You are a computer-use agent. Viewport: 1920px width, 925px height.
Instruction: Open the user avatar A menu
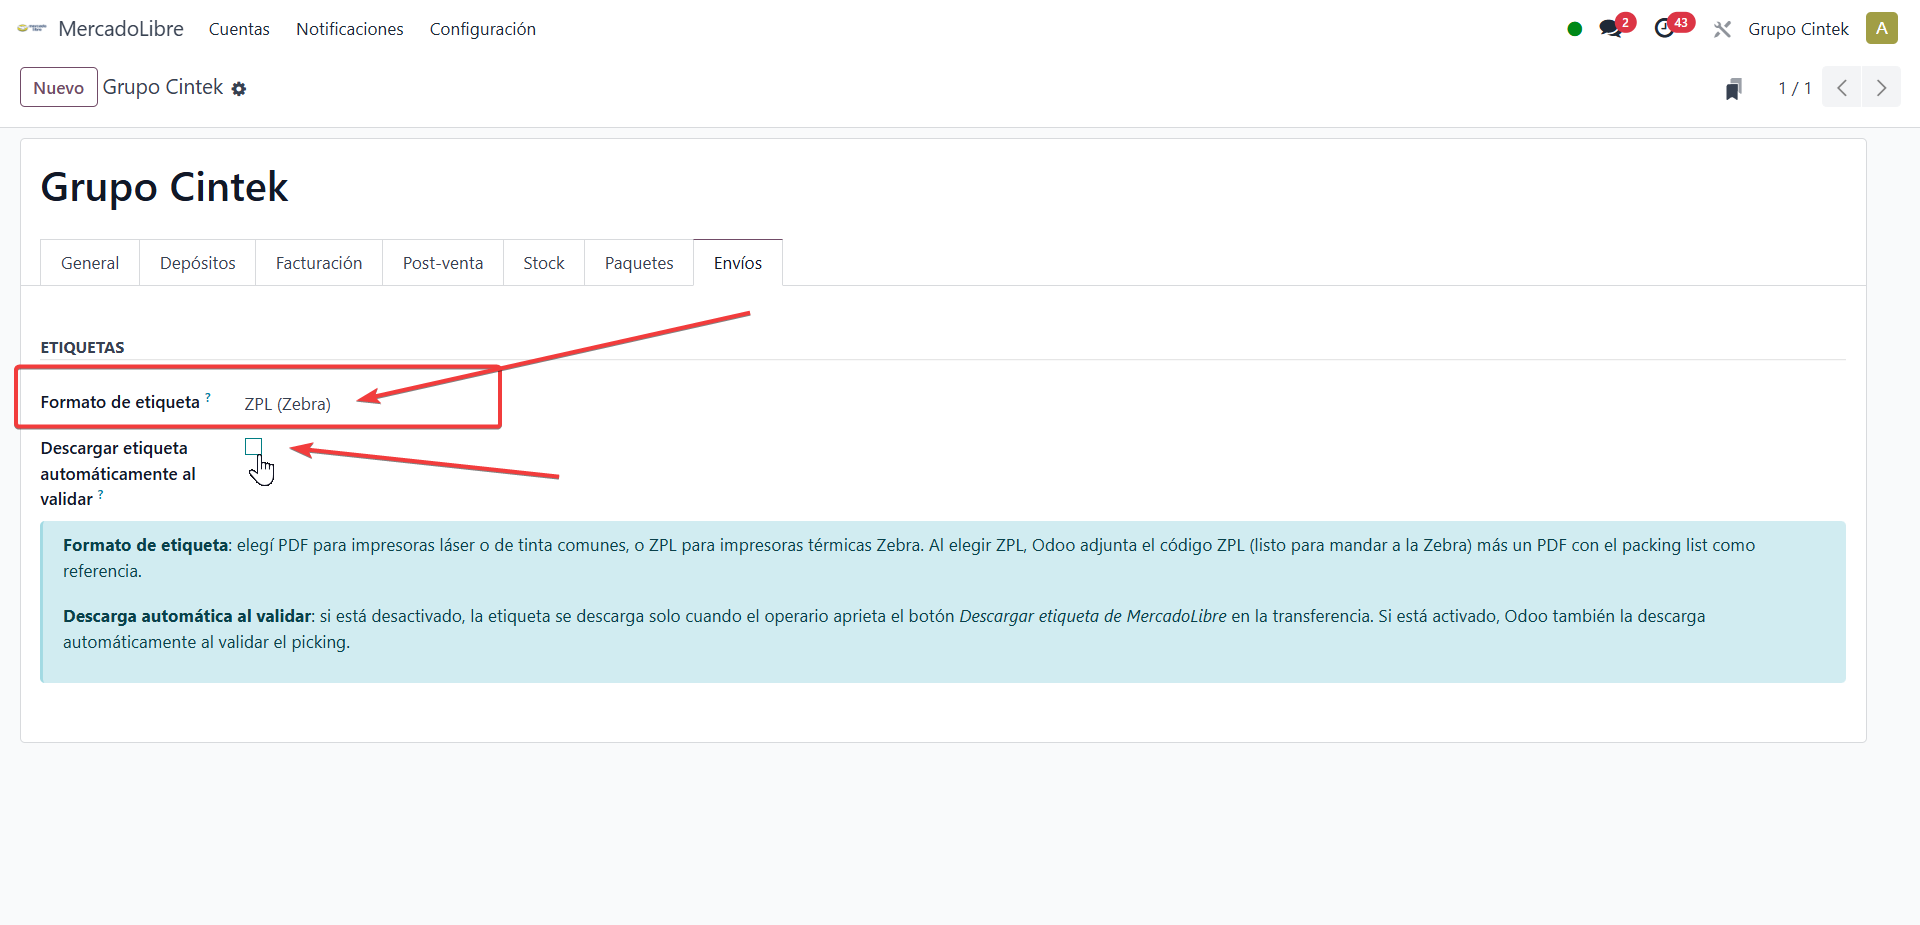1882,28
